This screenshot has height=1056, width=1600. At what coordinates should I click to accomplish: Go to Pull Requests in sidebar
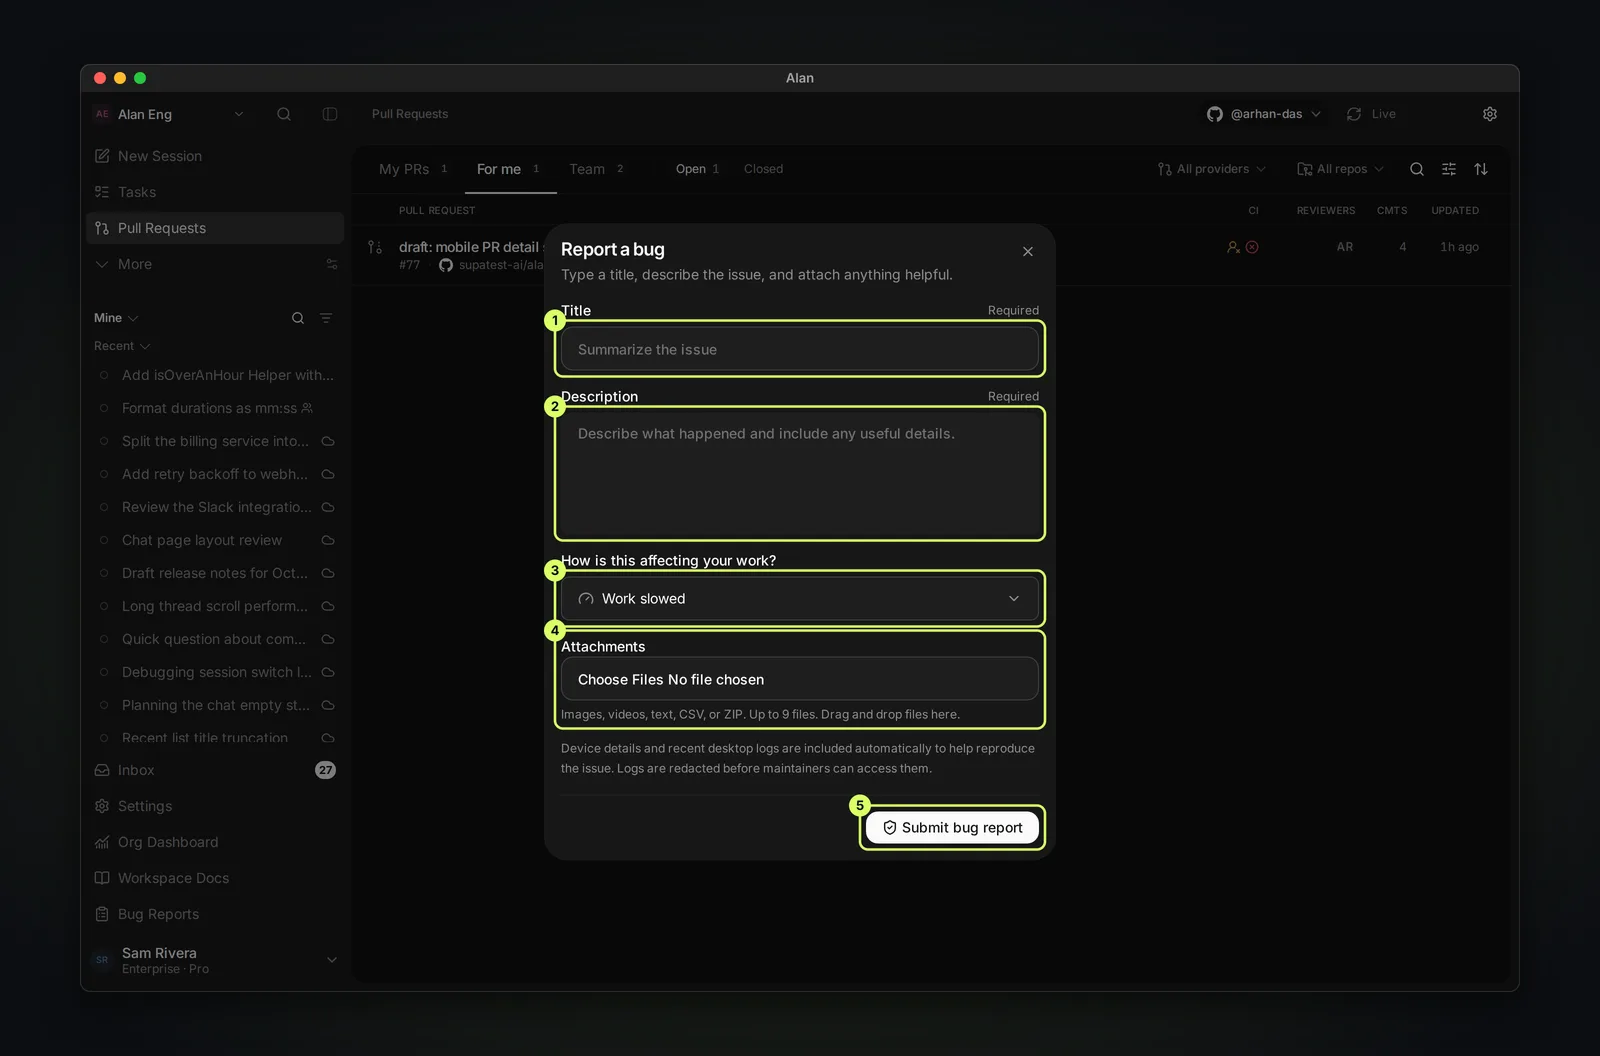pyautogui.click(x=215, y=228)
